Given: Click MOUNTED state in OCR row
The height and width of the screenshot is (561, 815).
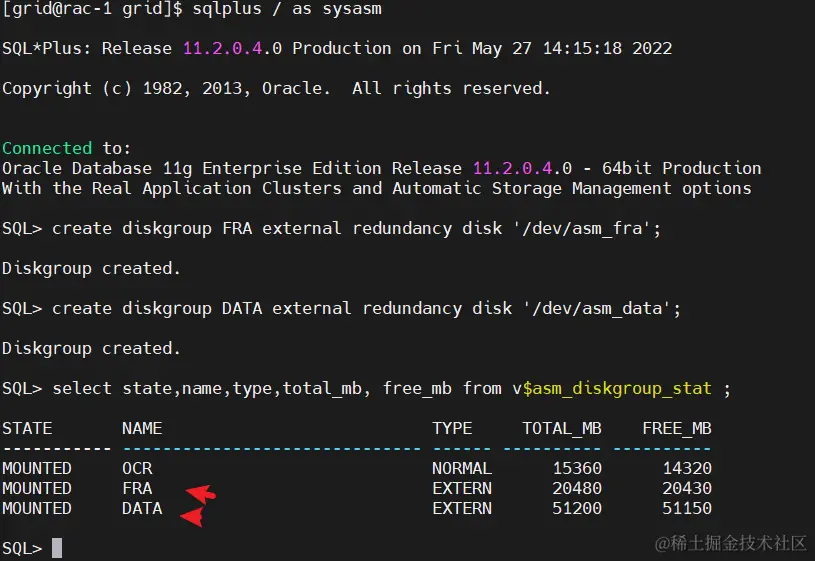Looking at the screenshot, I should [x=37, y=468].
